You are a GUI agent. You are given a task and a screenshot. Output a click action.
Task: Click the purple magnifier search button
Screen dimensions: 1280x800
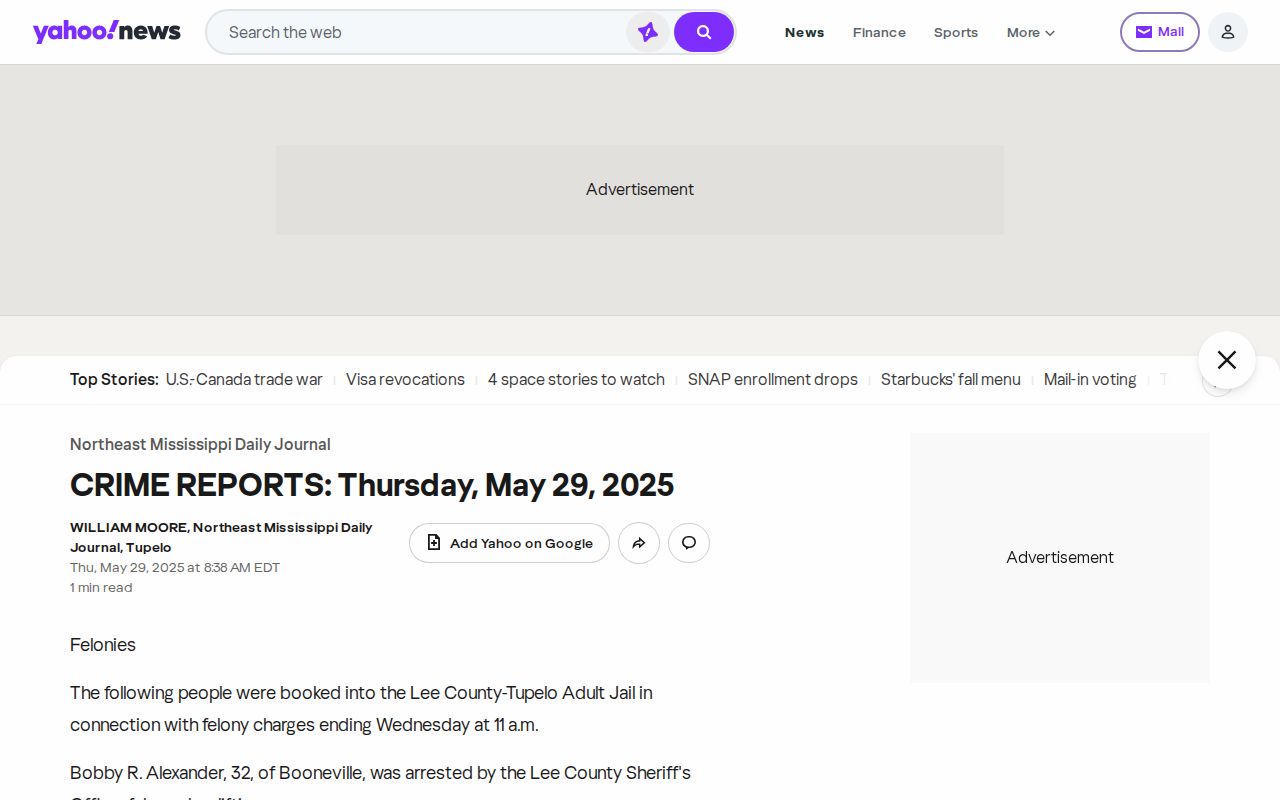(x=704, y=32)
